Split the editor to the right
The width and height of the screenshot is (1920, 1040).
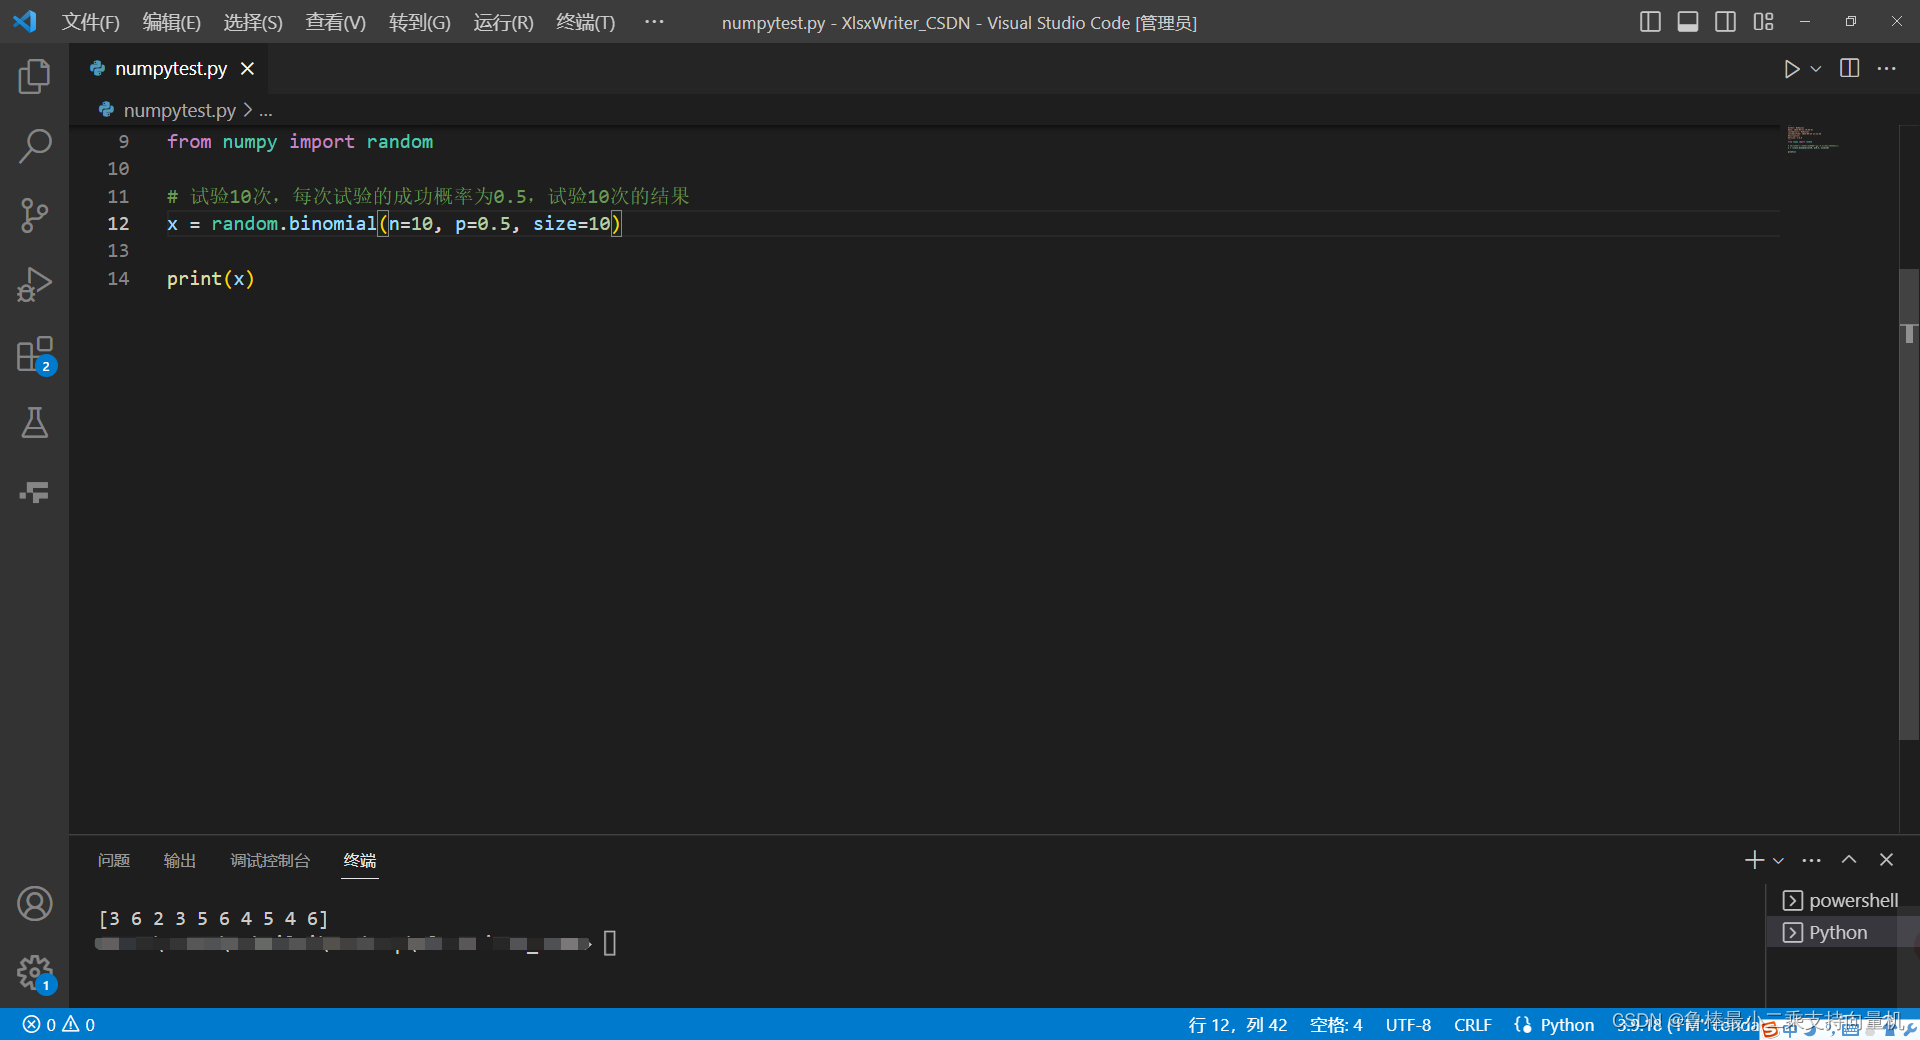tap(1850, 69)
